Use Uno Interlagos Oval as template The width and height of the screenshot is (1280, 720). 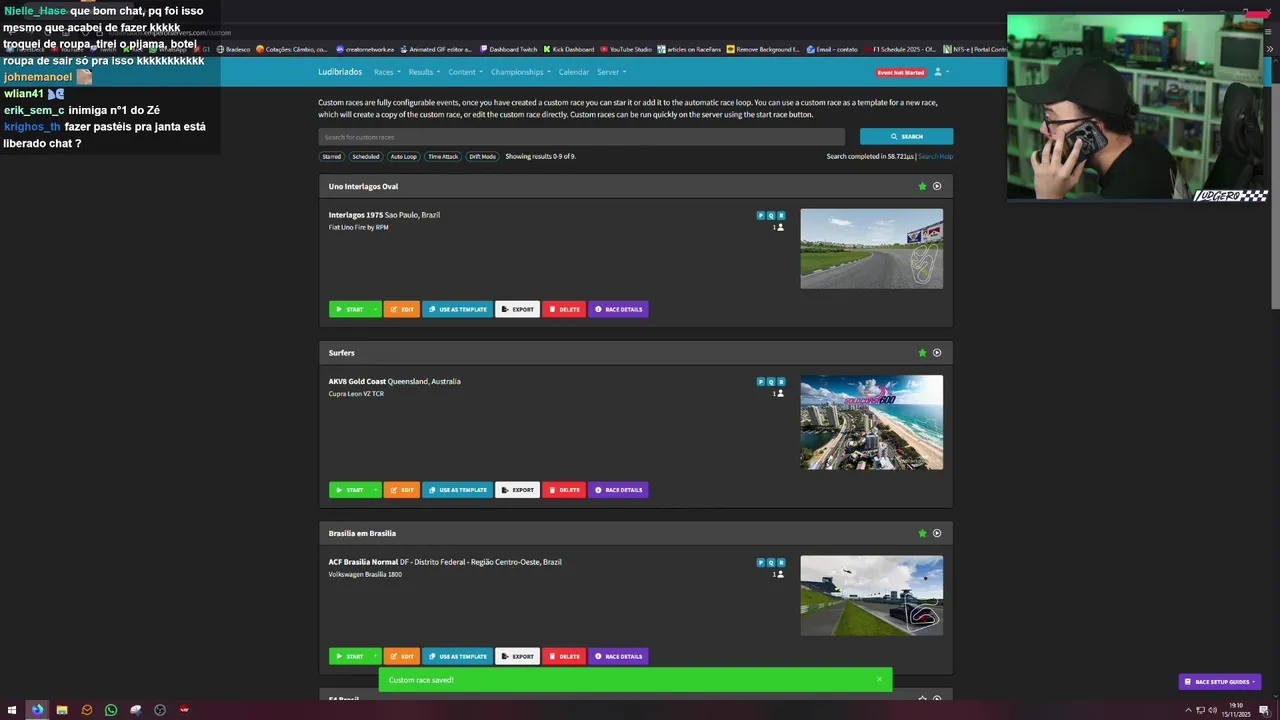(x=458, y=309)
